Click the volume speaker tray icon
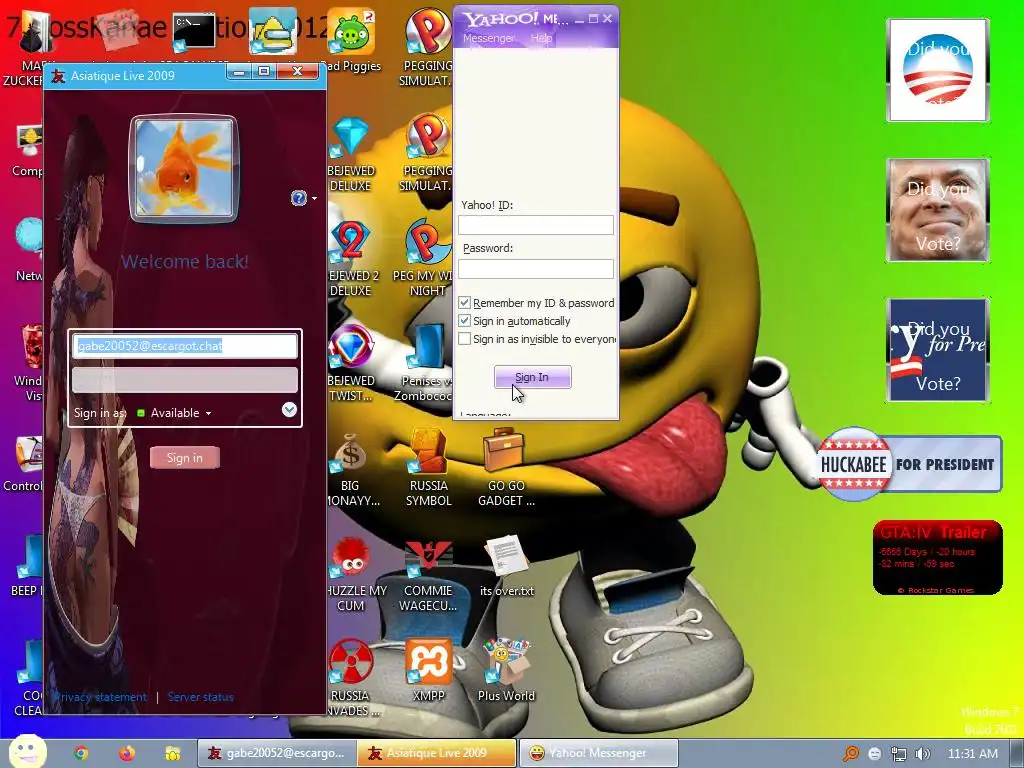The image size is (1024, 768). pos(923,754)
